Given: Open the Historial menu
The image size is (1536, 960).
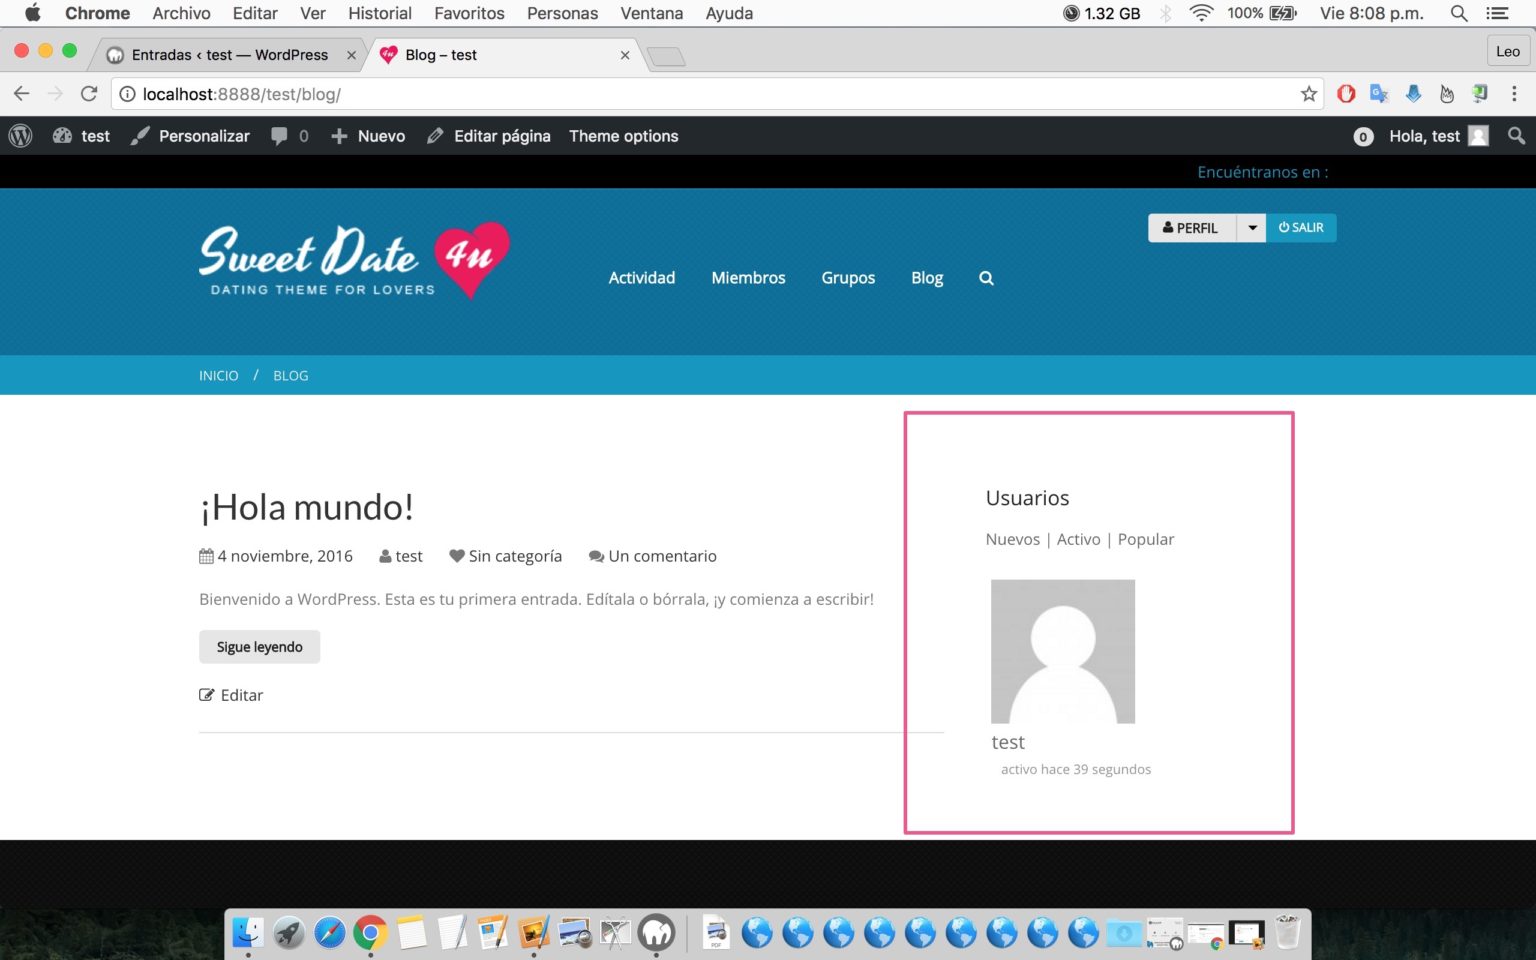Looking at the screenshot, I should 380,13.
